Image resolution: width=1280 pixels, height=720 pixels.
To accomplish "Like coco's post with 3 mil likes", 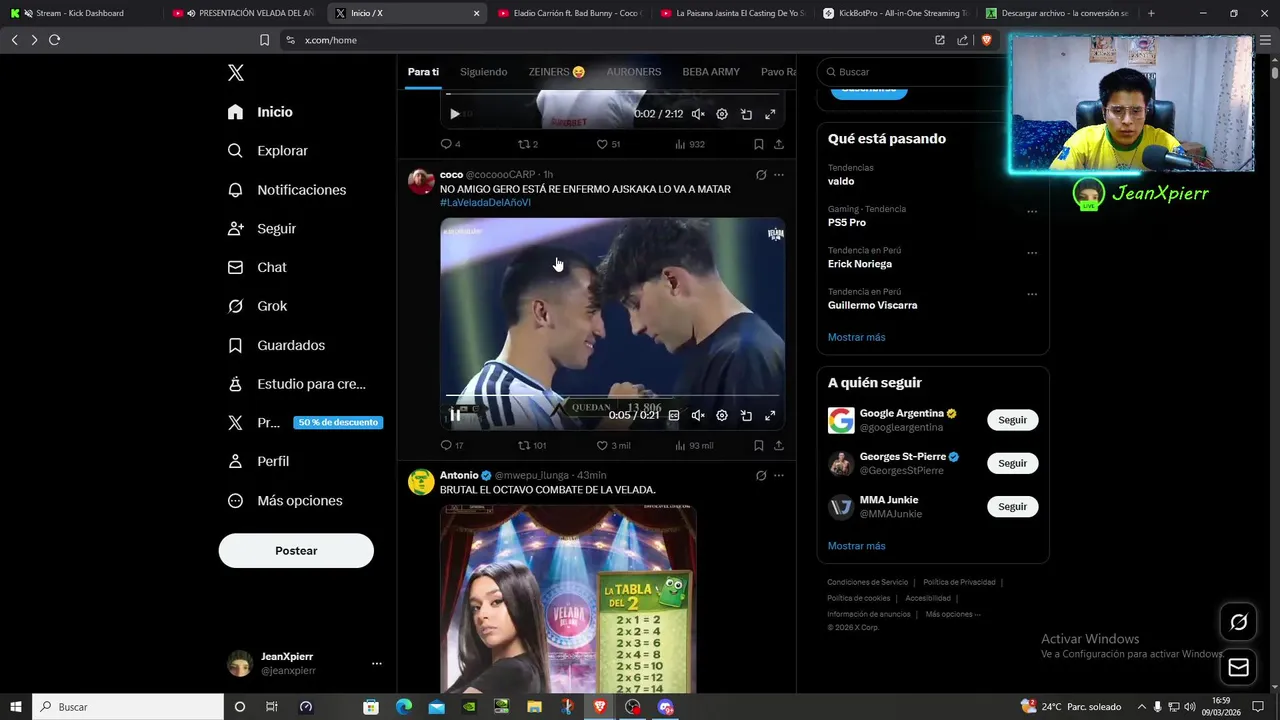I will pos(602,445).
